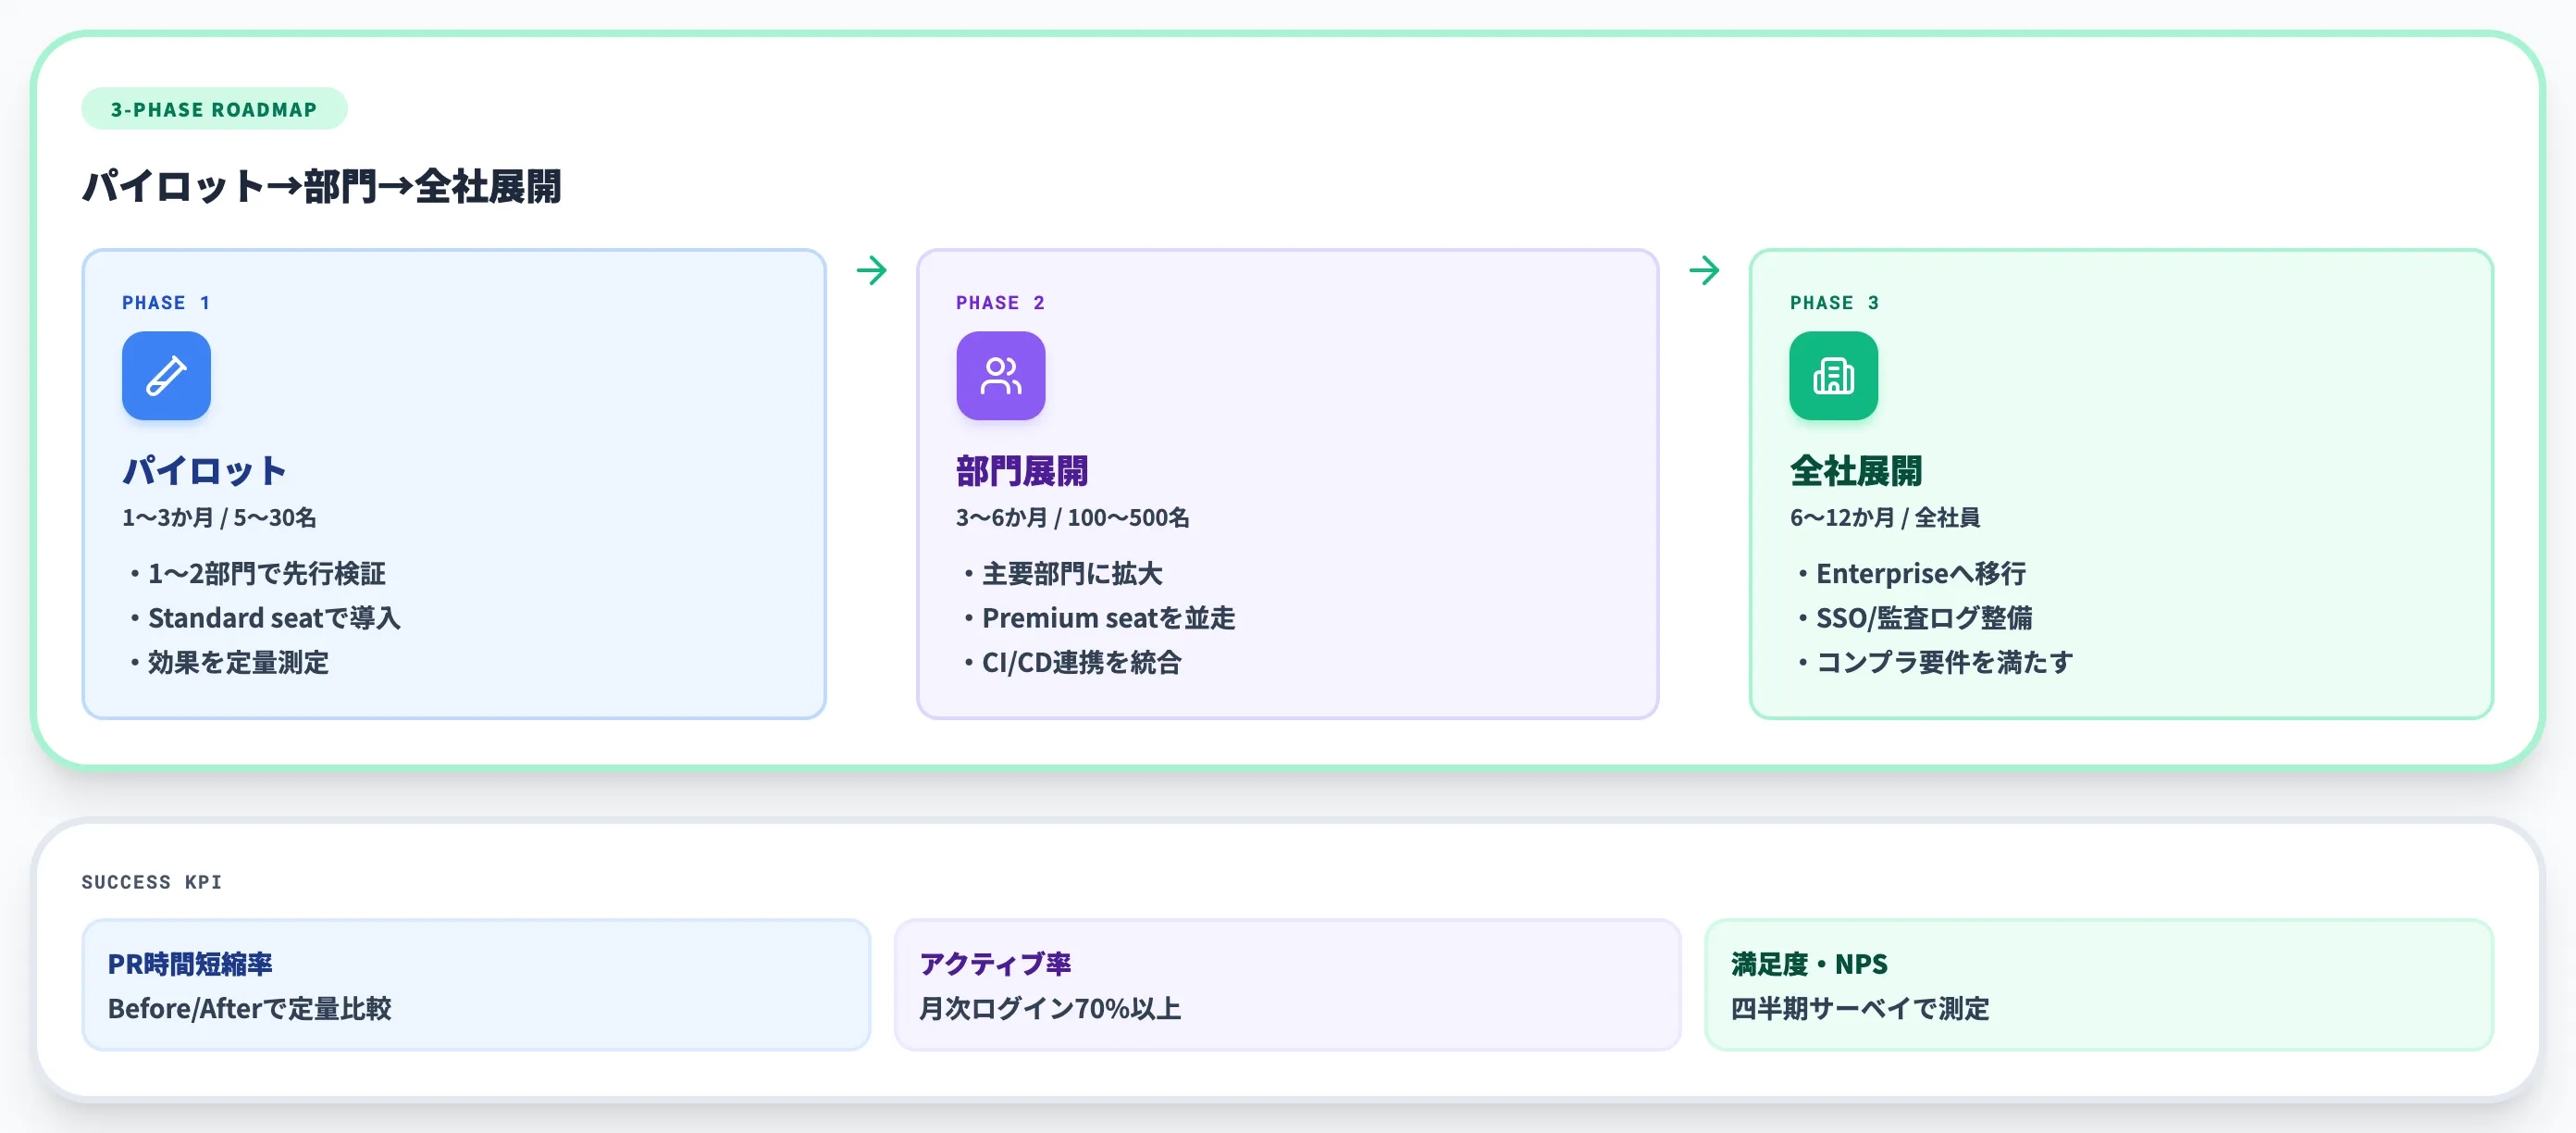Click the bullet 主要部門に拡大

point(1064,574)
